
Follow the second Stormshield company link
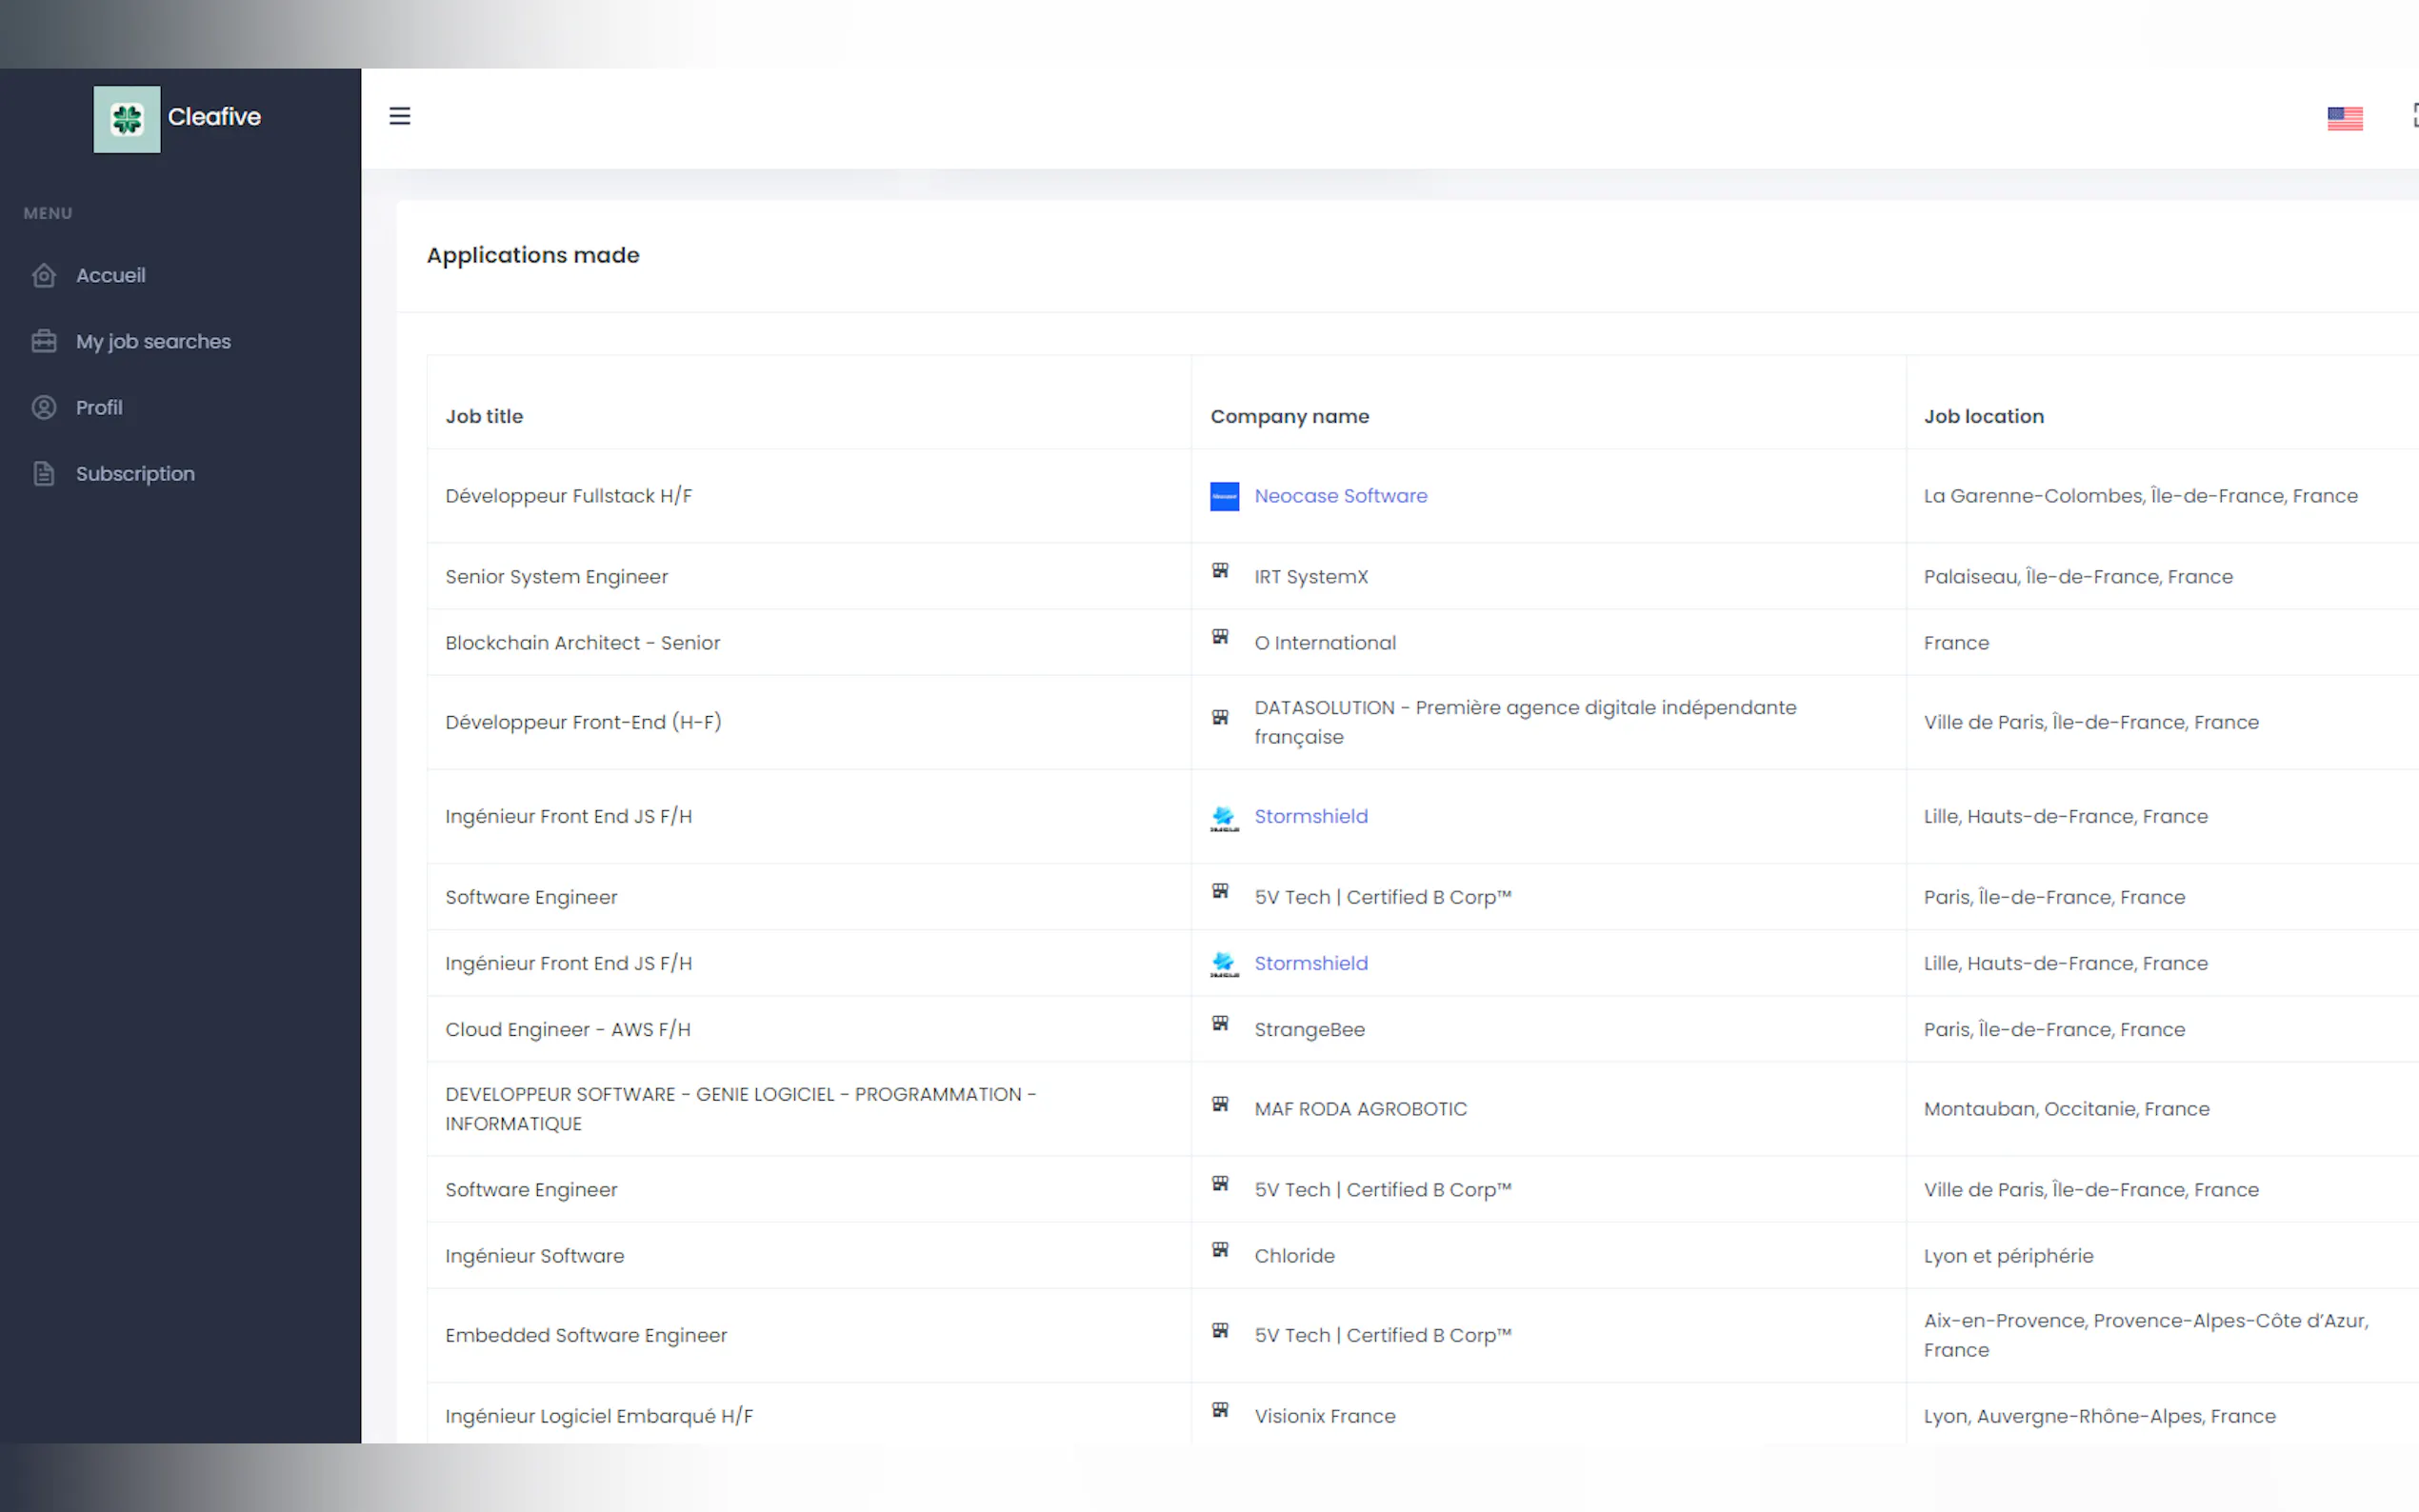tap(1310, 963)
